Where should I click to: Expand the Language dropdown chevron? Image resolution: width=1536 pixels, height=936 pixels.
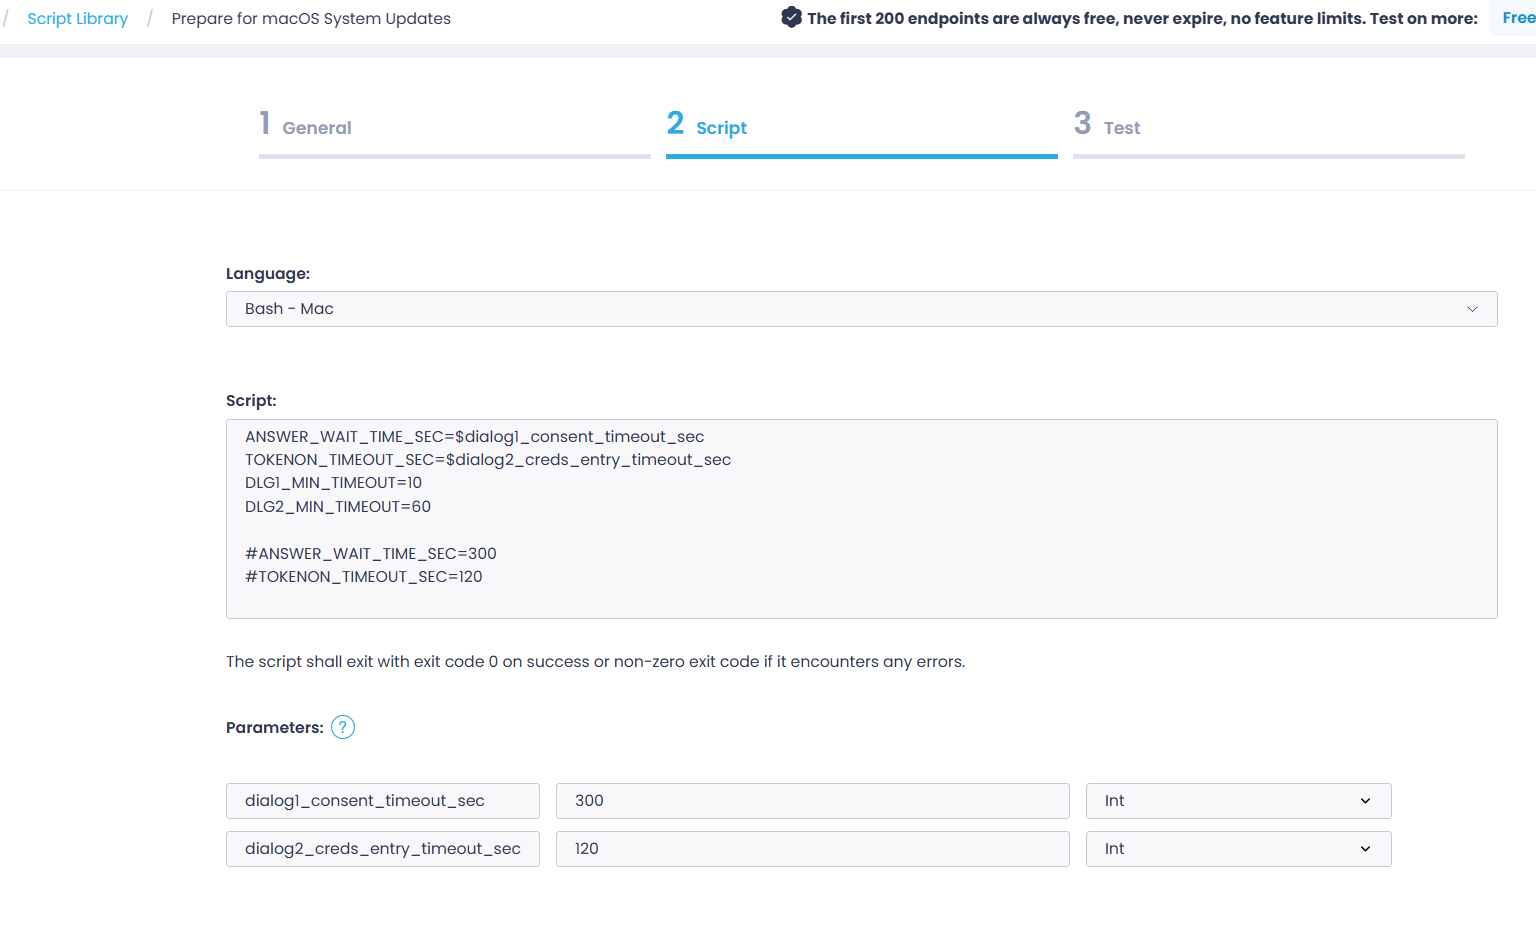(x=1472, y=309)
